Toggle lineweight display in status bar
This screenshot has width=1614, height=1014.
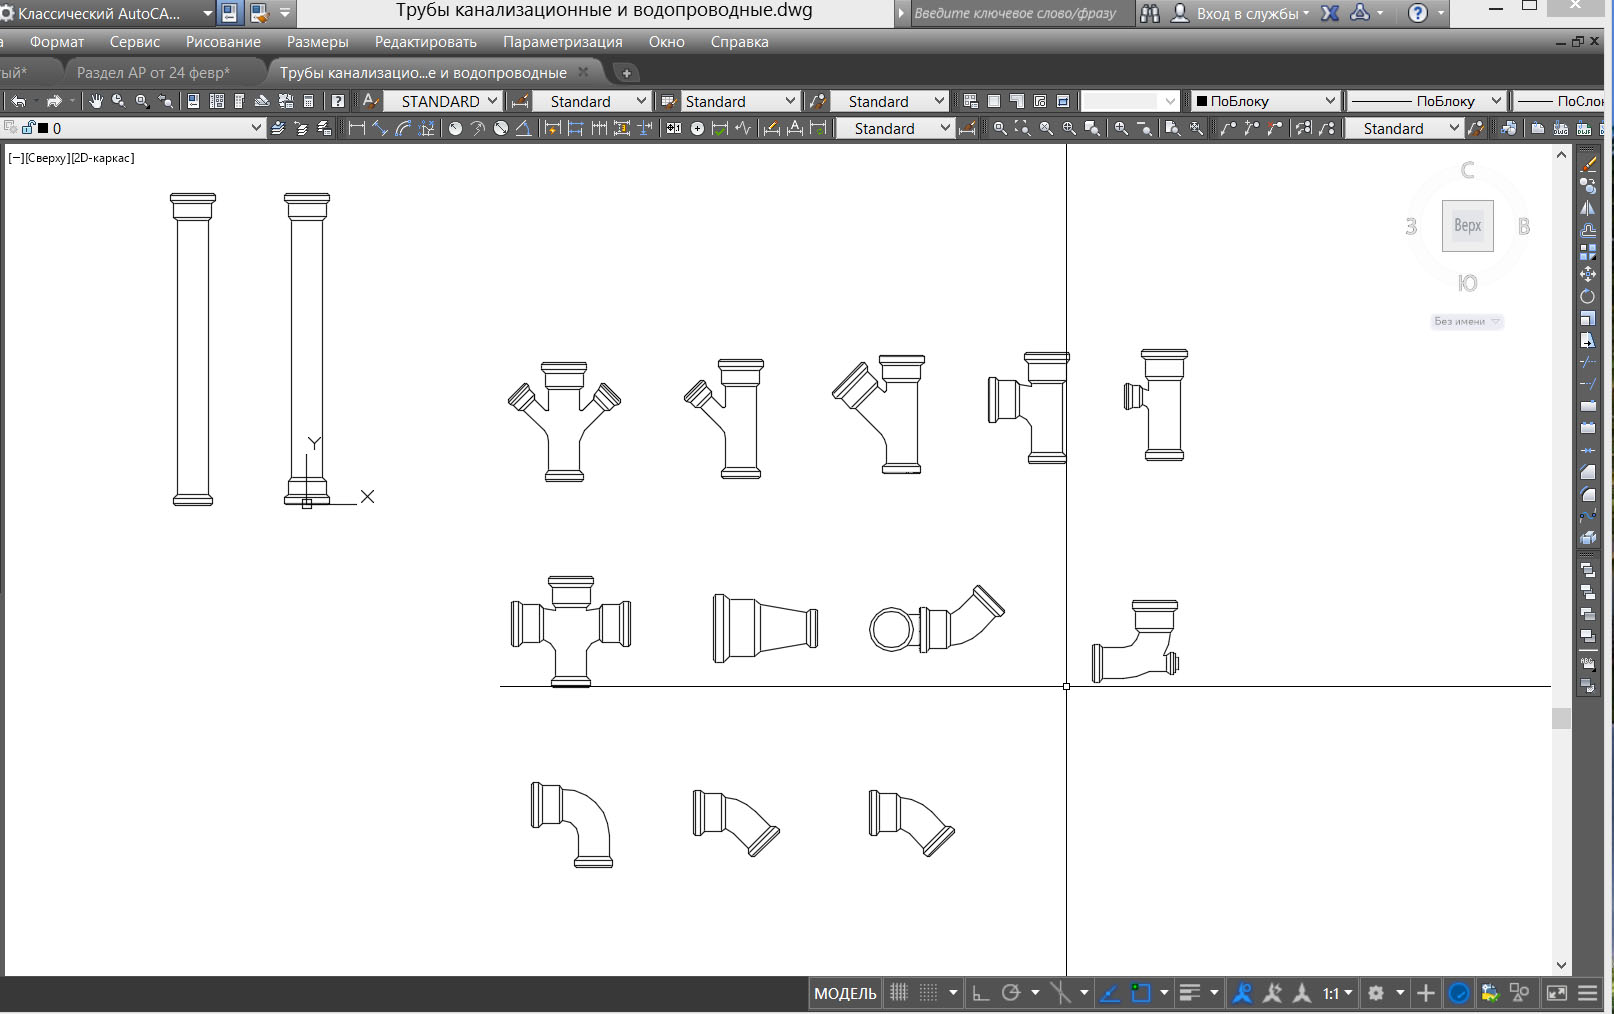tap(1190, 993)
